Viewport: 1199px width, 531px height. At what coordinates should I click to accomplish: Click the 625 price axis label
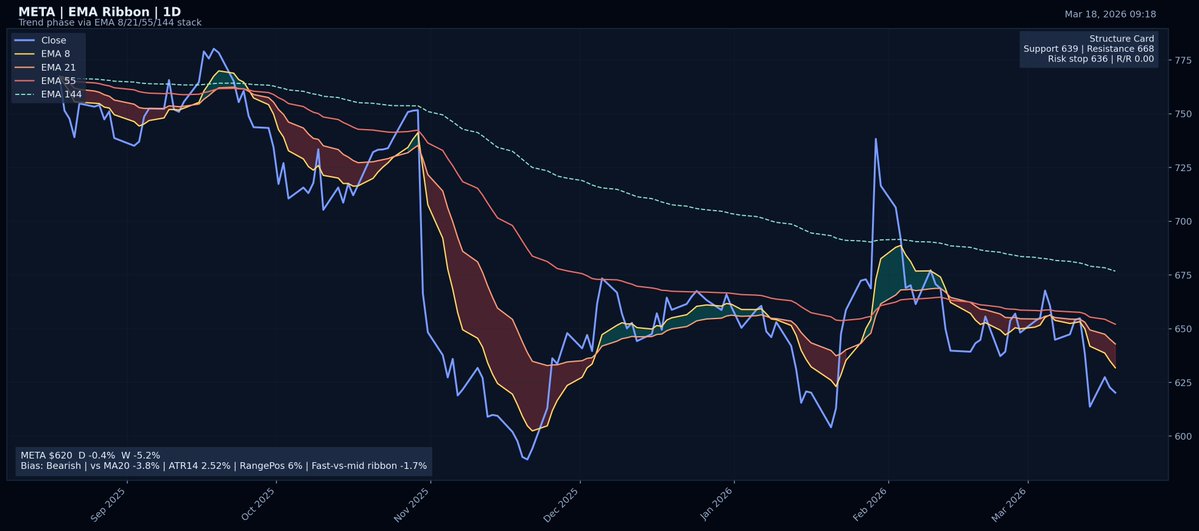[x=1184, y=383]
